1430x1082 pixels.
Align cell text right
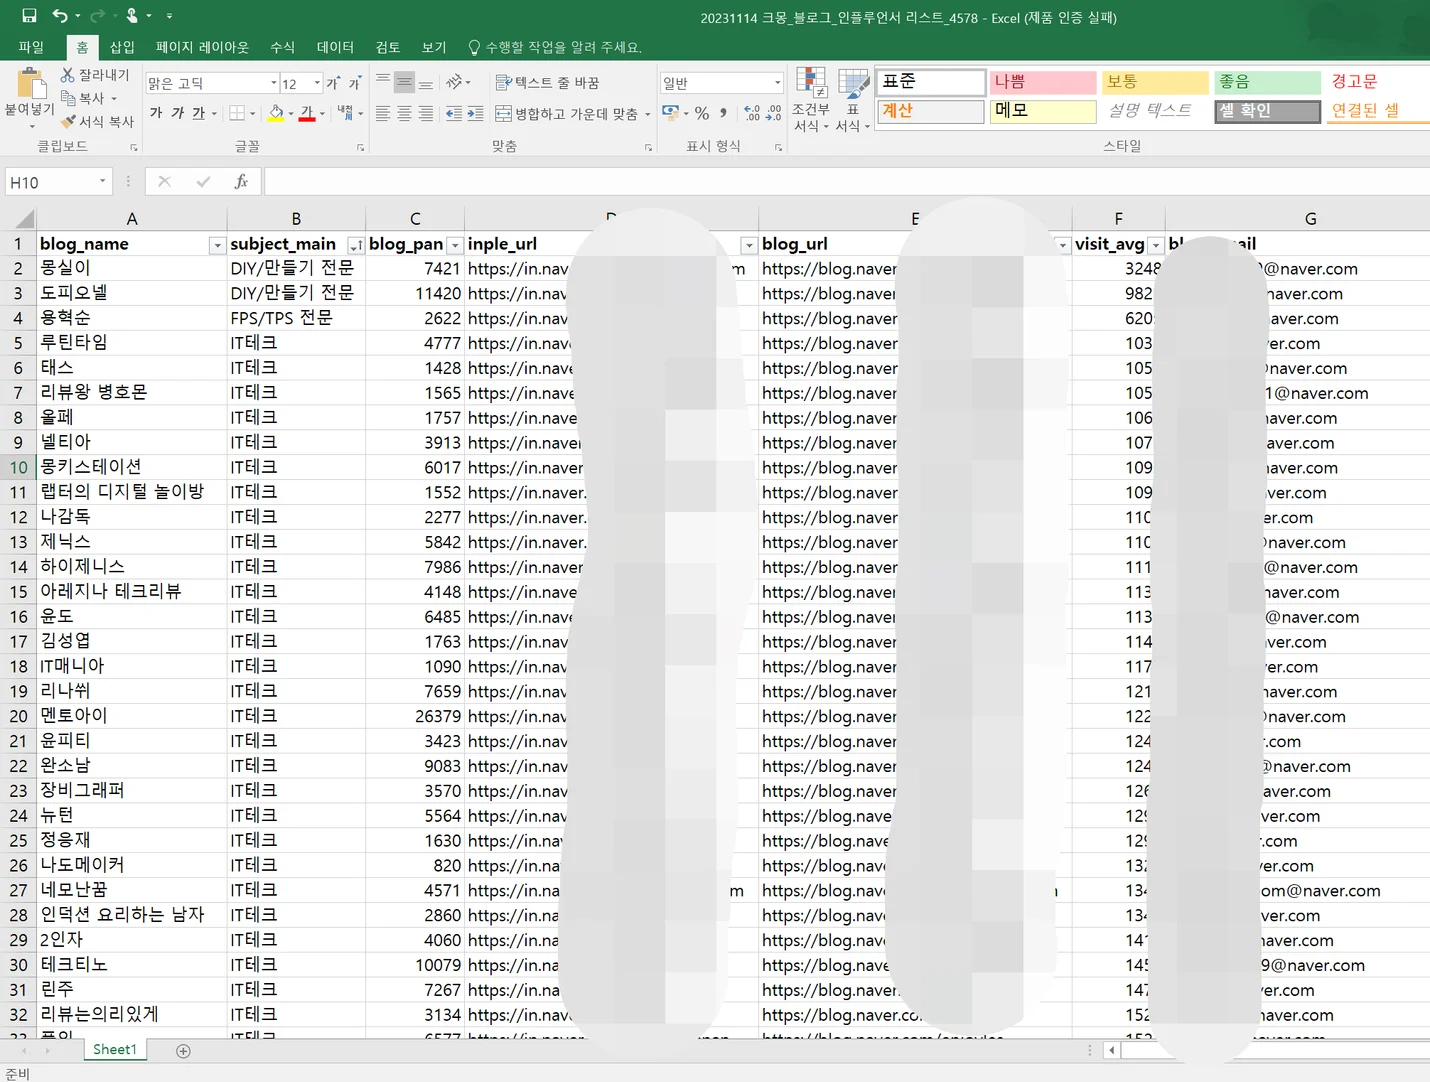pos(426,113)
